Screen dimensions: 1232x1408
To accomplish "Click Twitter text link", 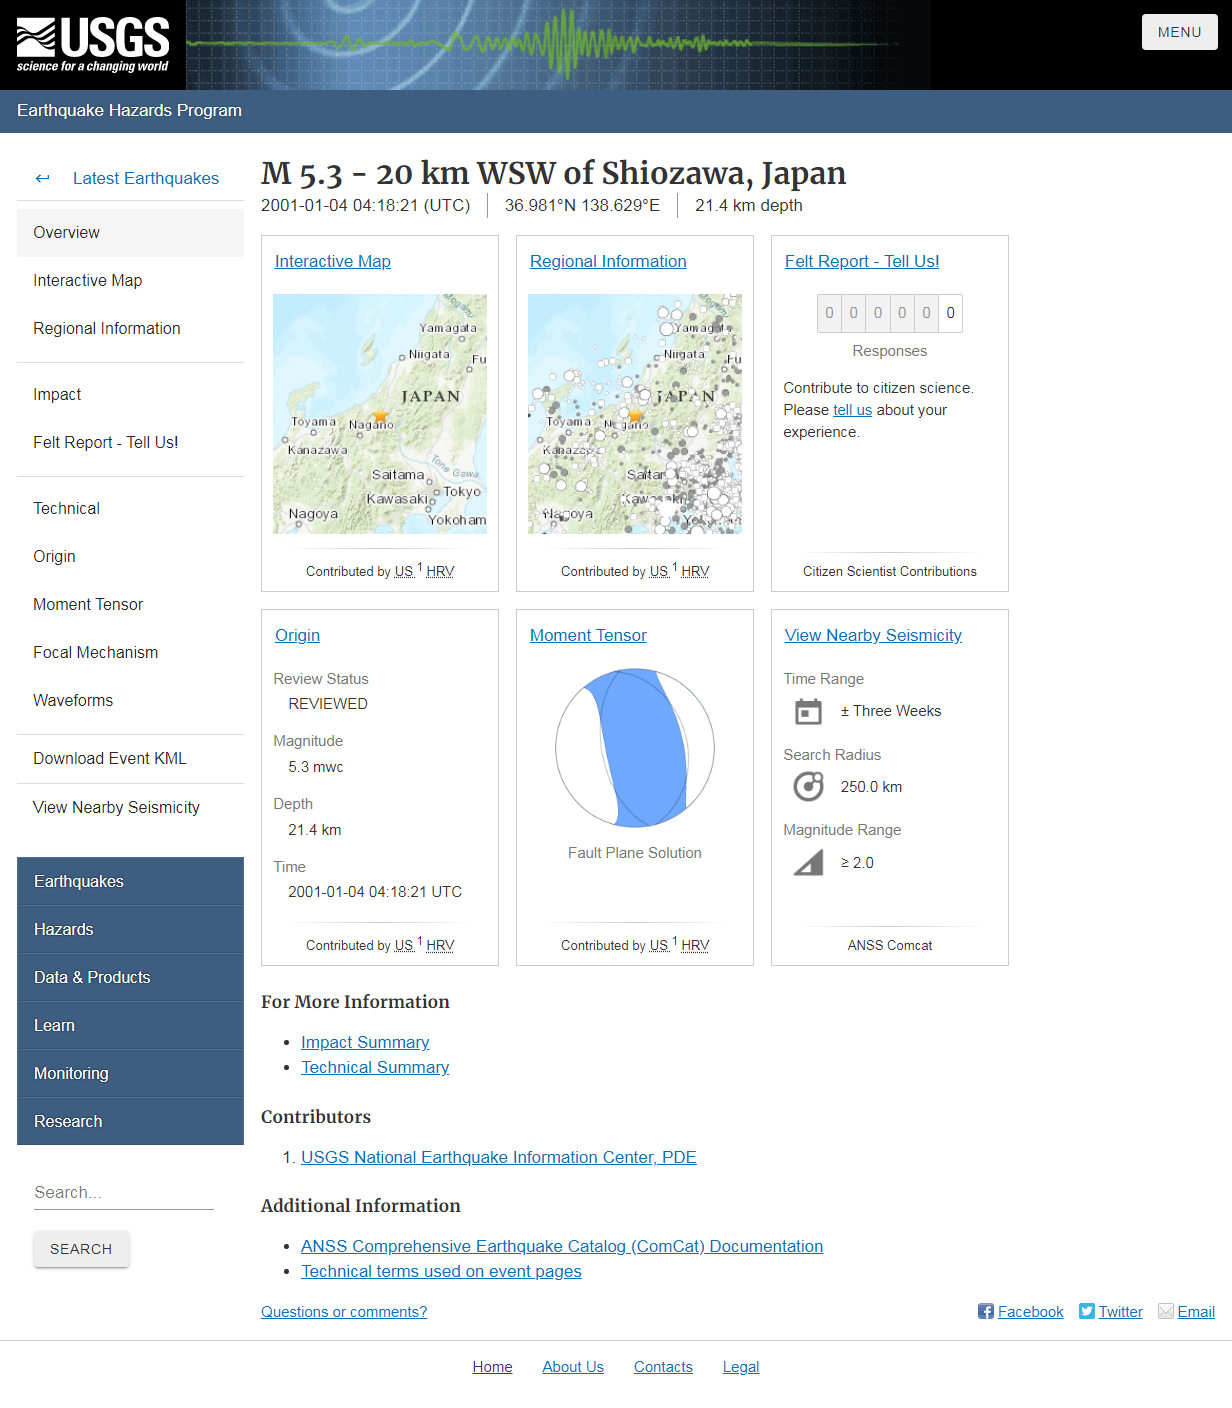I will tap(1121, 1312).
